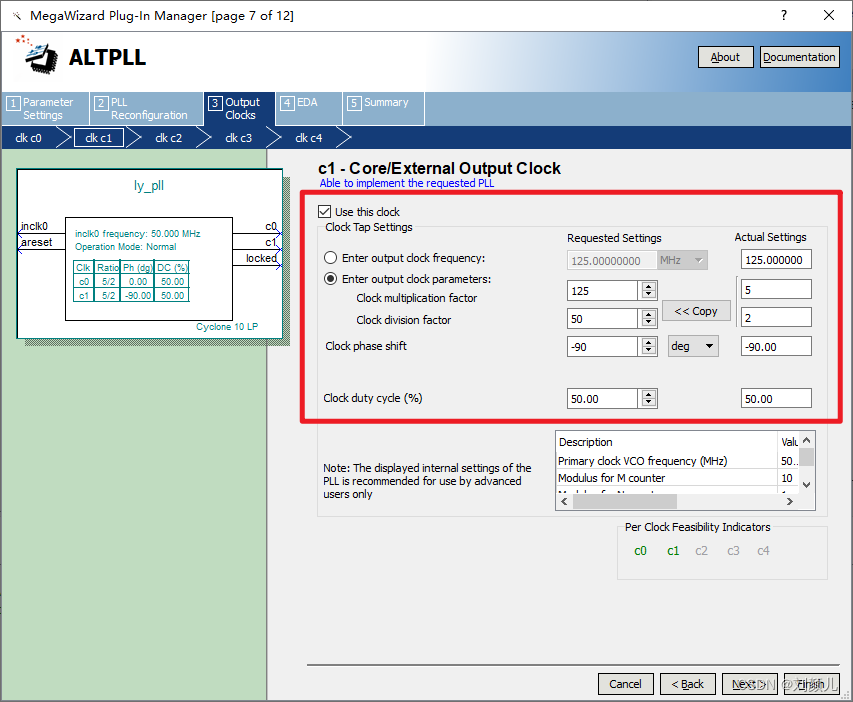The image size is (853, 702).
Task: Select the clk c1 sub-page
Action: (98, 138)
